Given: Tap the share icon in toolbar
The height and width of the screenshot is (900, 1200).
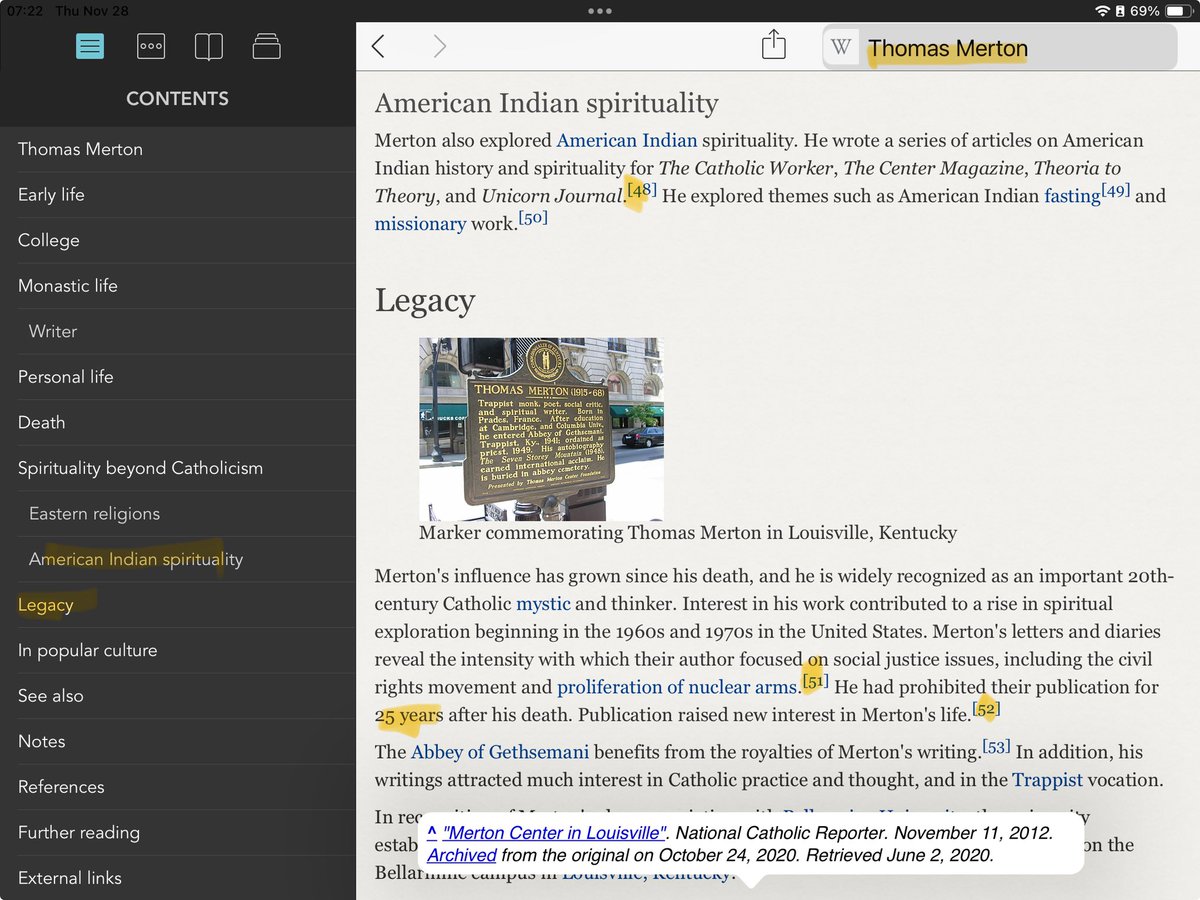Looking at the screenshot, I should coord(774,45).
